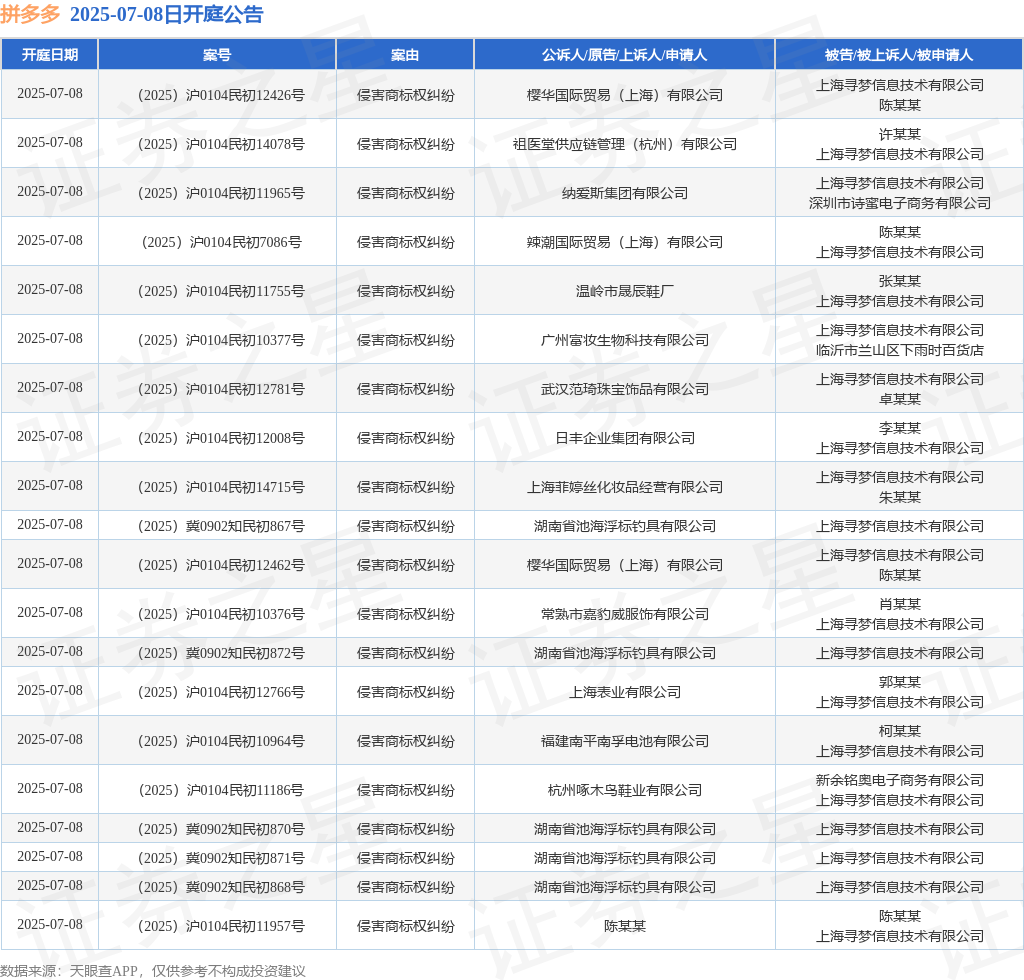
Task: Select plaintiff 广州富妆生物科技有限公司
Action: [624, 340]
